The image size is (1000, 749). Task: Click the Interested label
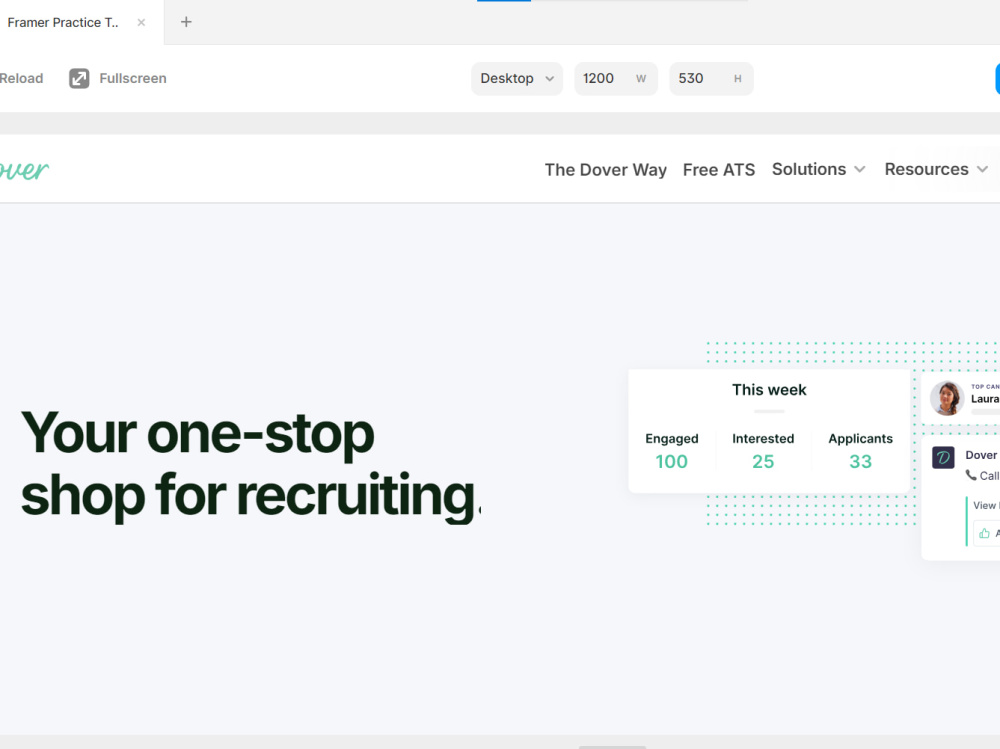pyautogui.click(x=763, y=439)
